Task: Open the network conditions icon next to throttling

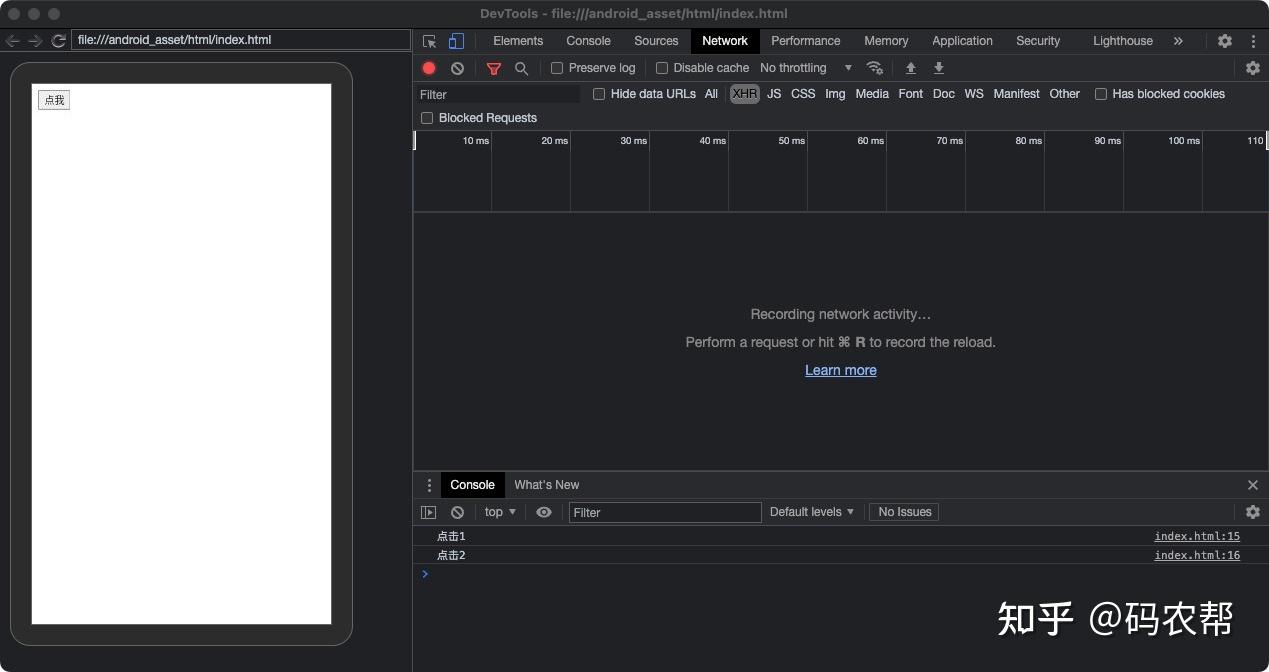Action: click(x=874, y=67)
